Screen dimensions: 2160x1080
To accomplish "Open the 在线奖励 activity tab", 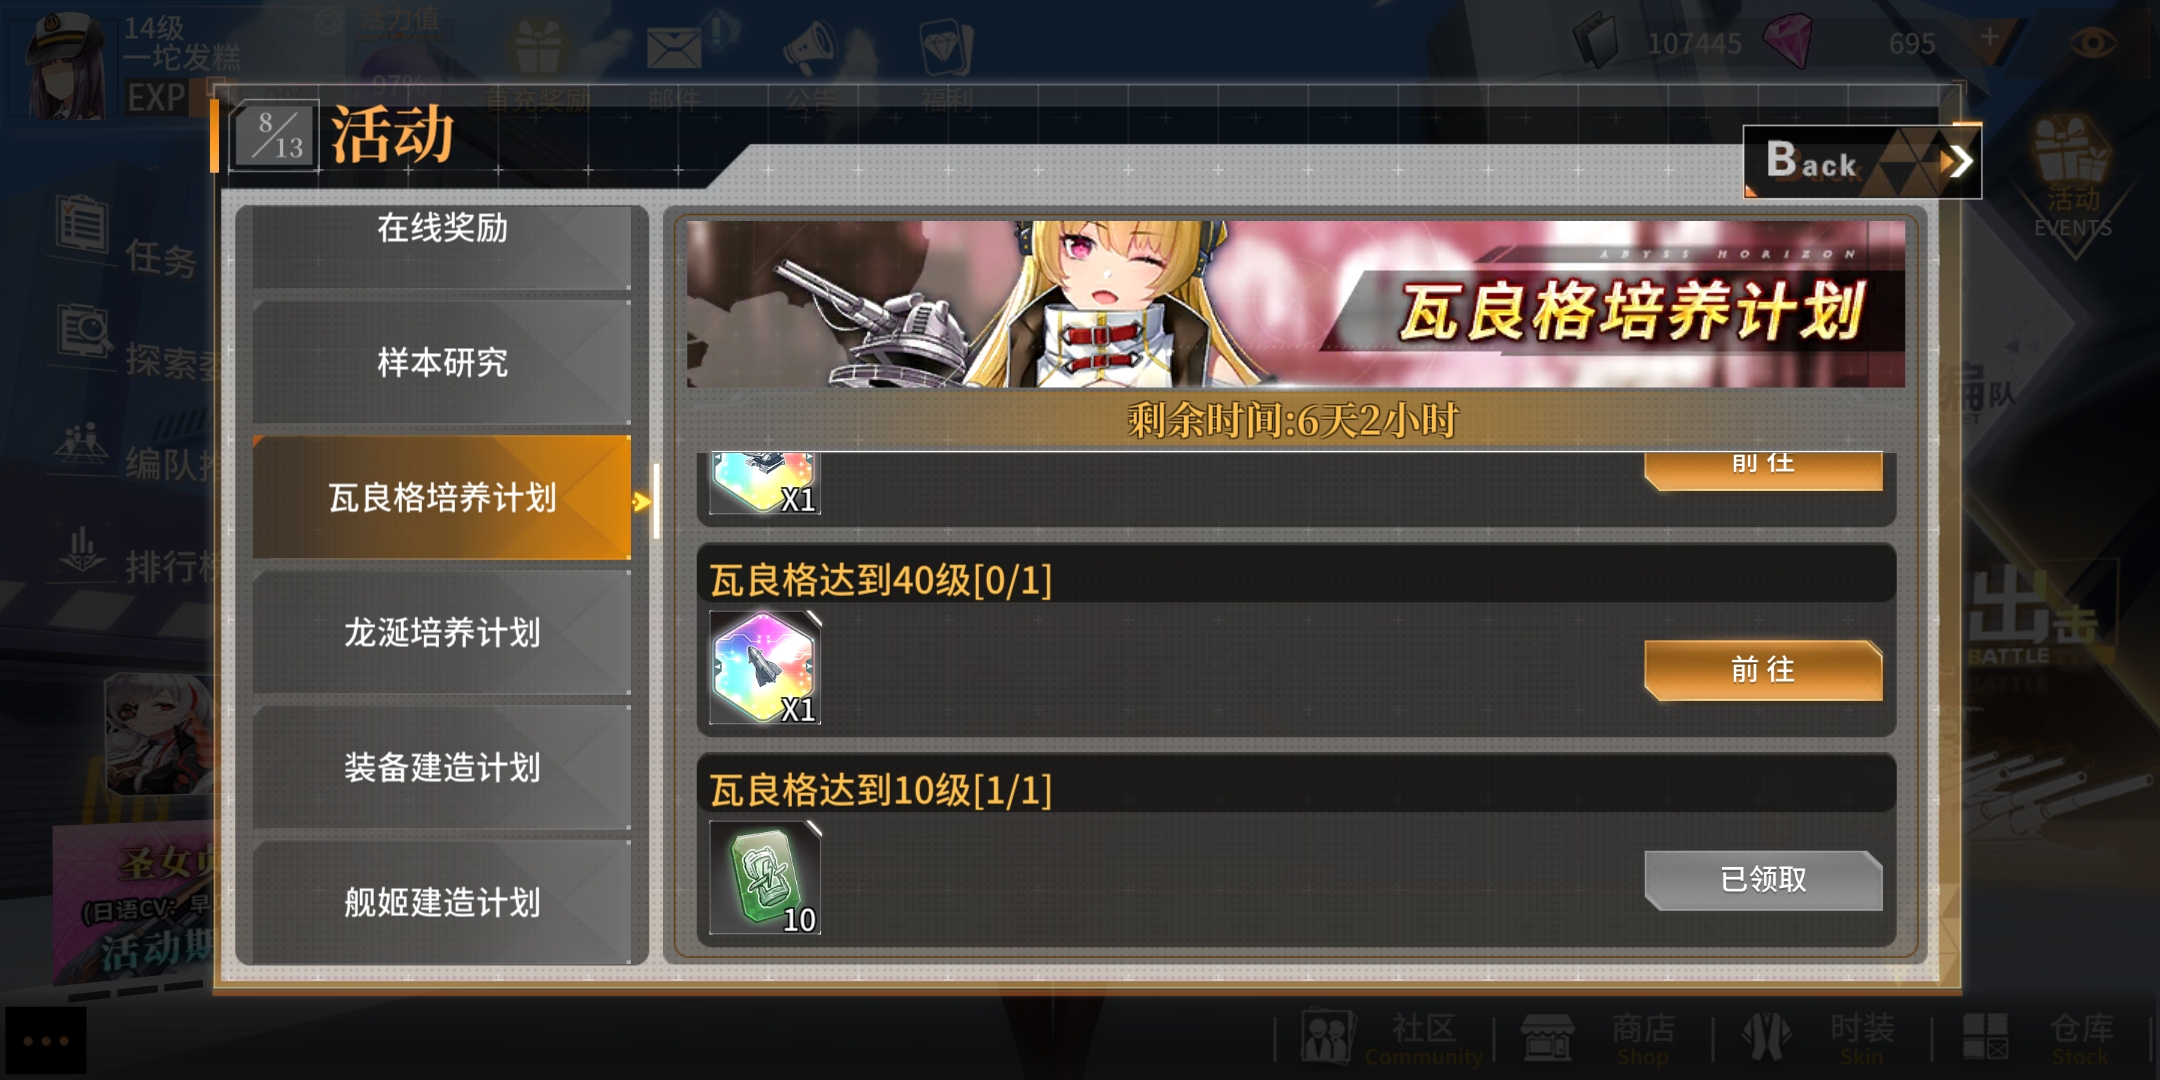I will click(x=442, y=246).
